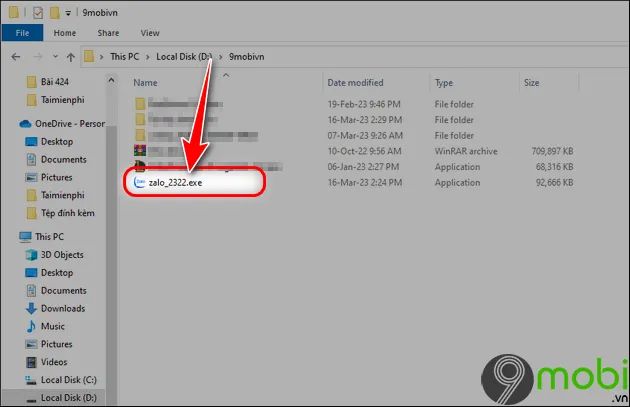This screenshot has width=630, height=407.
Task: Open first Taimienphi folder in quick access
Action: 63,100
